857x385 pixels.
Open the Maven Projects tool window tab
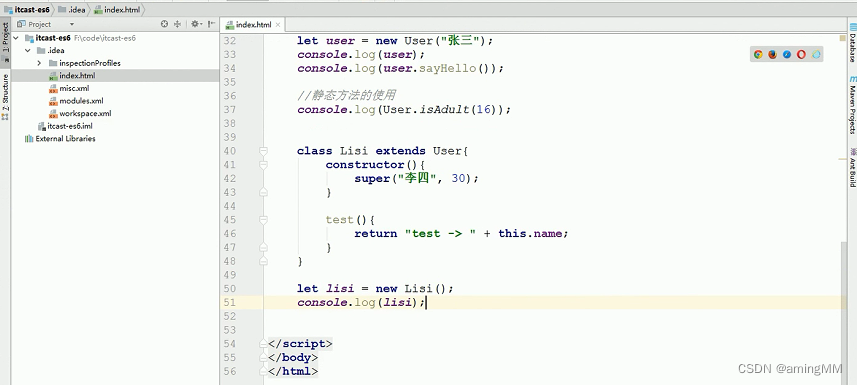click(x=852, y=105)
